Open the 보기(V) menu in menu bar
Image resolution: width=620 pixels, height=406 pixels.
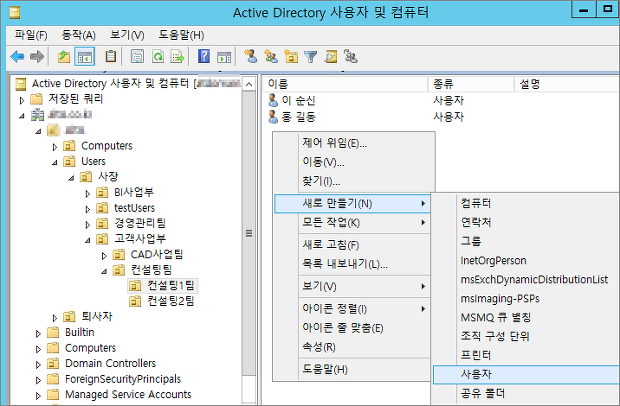(x=127, y=35)
